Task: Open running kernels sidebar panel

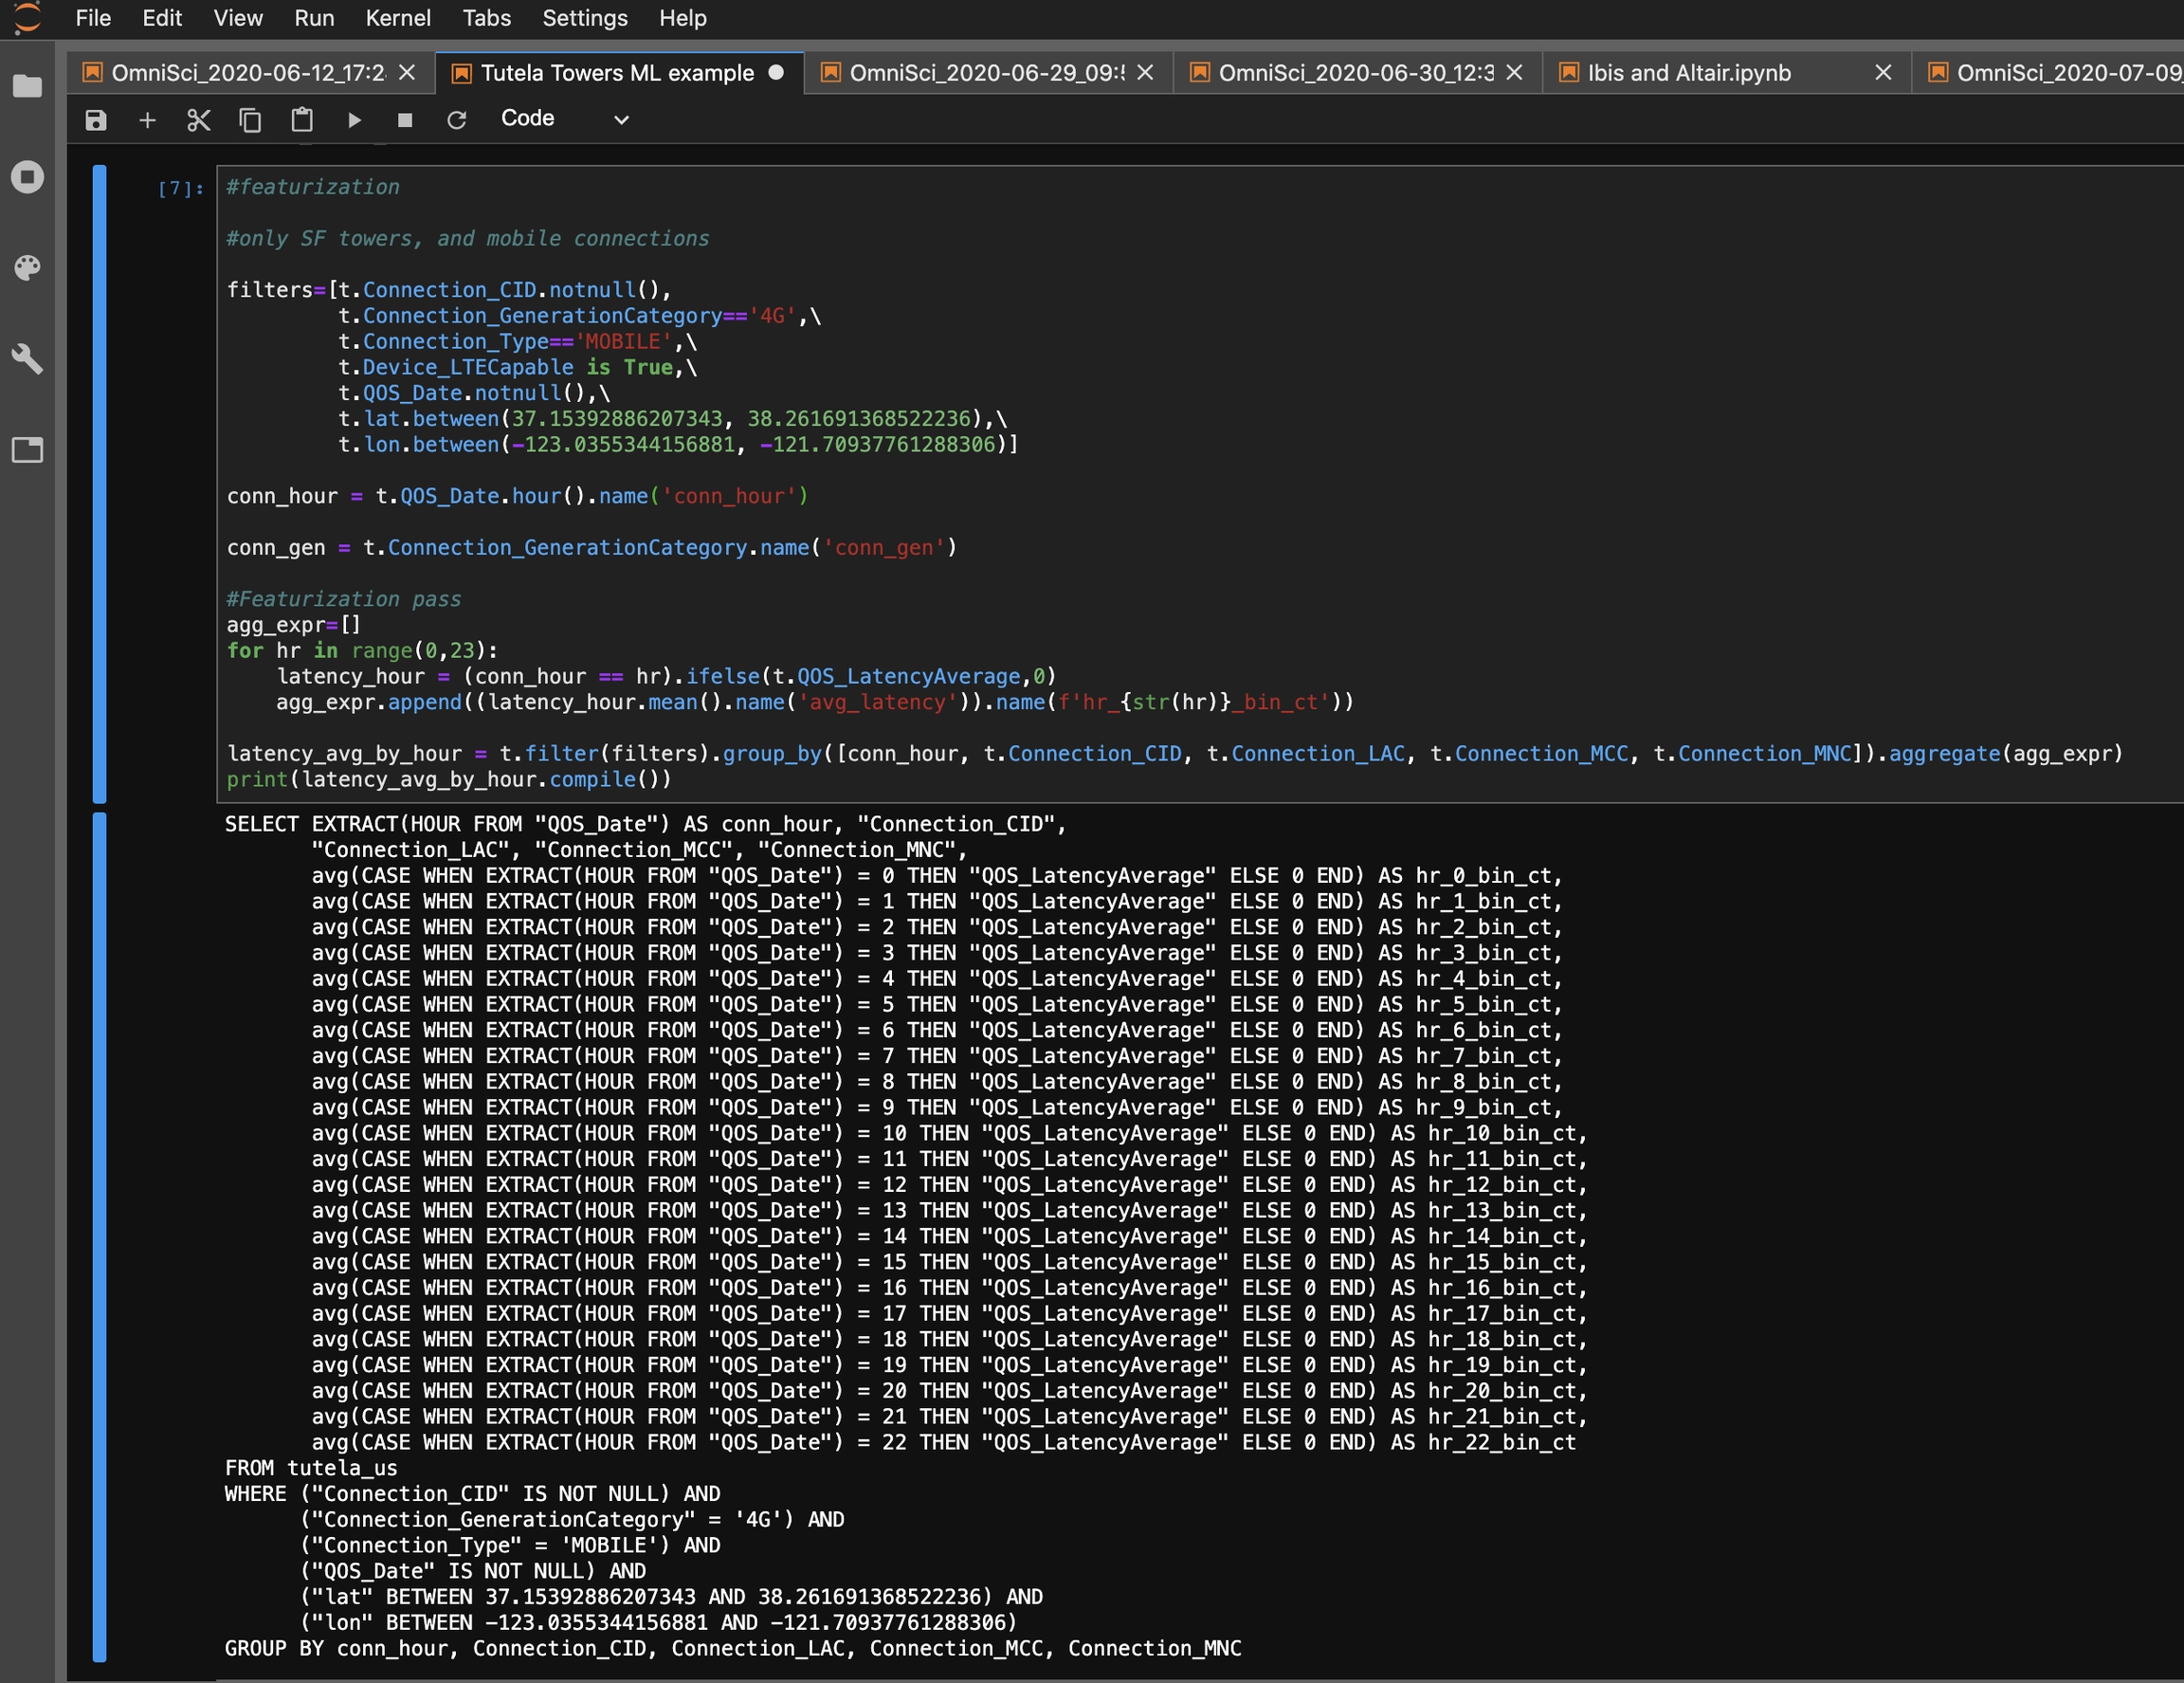Action: [27, 177]
